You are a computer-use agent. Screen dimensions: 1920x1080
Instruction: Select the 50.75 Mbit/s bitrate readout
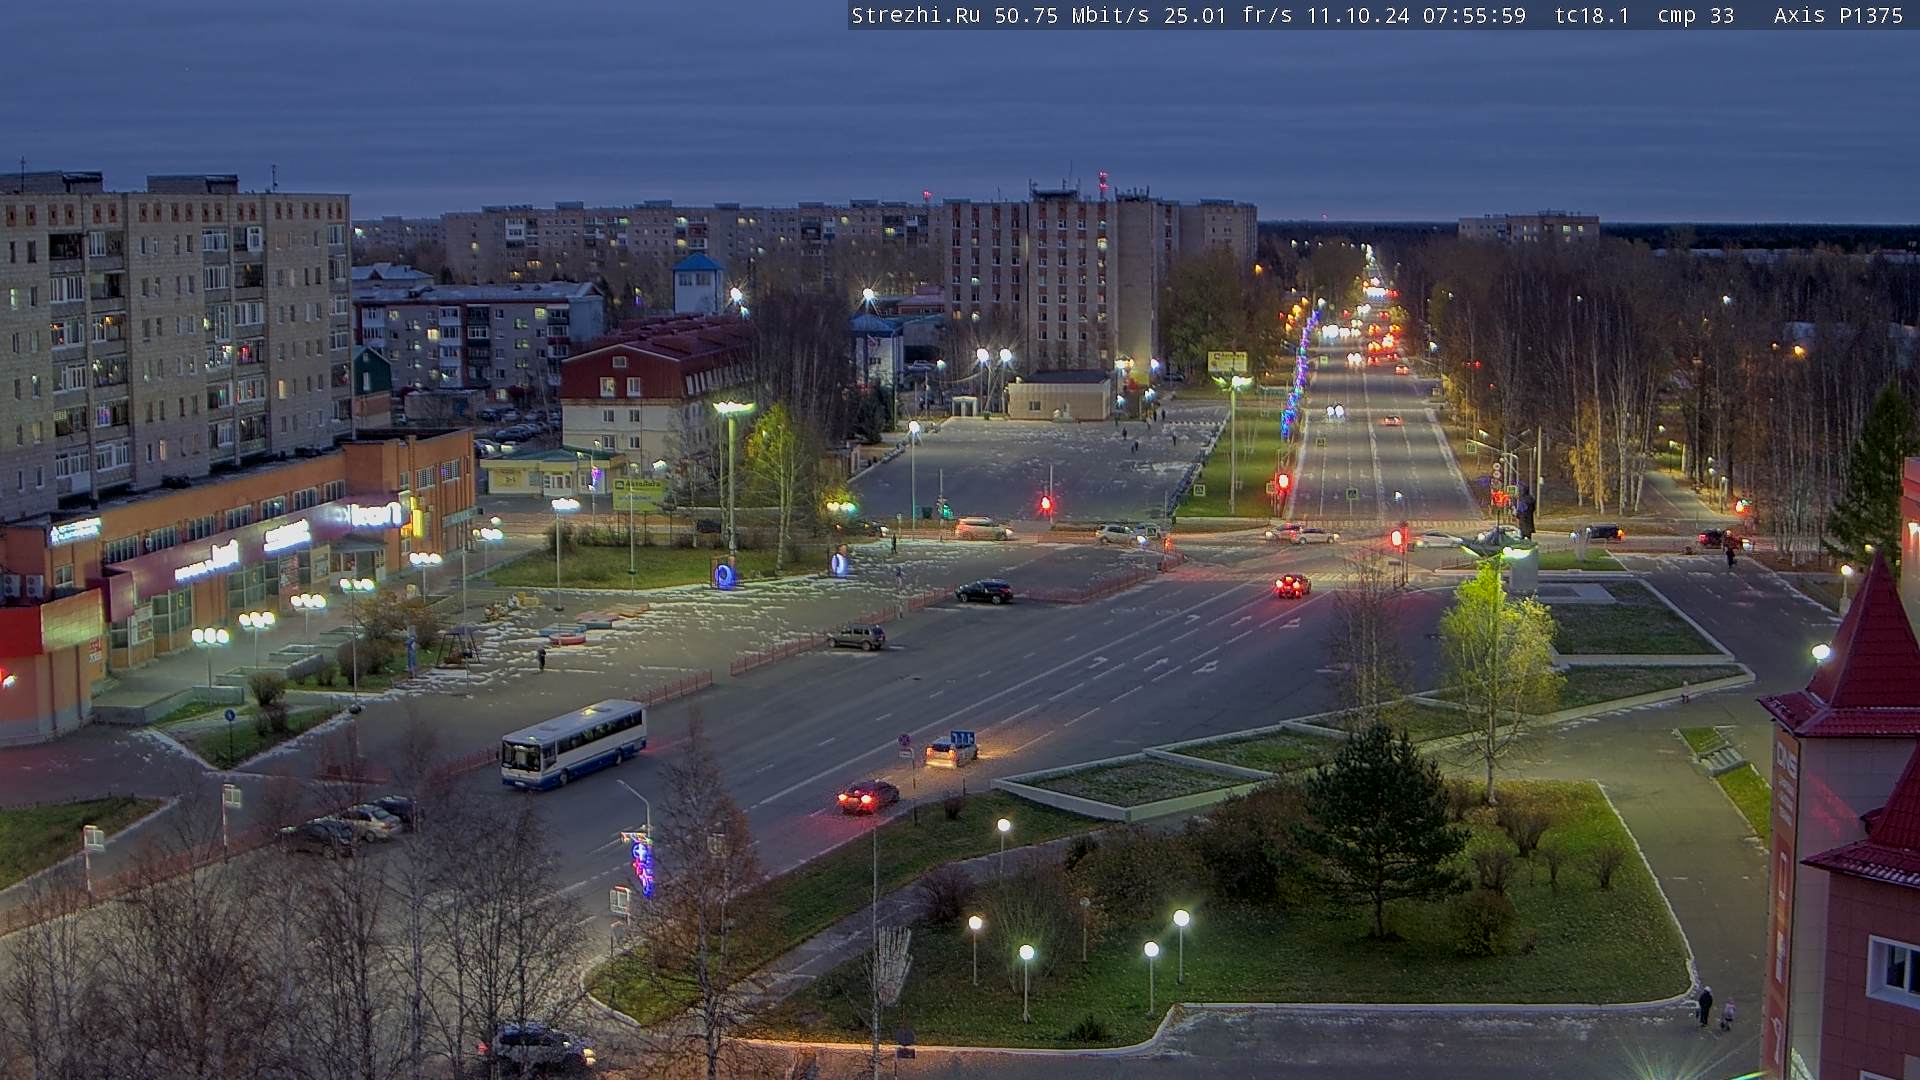pyautogui.click(x=1072, y=15)
